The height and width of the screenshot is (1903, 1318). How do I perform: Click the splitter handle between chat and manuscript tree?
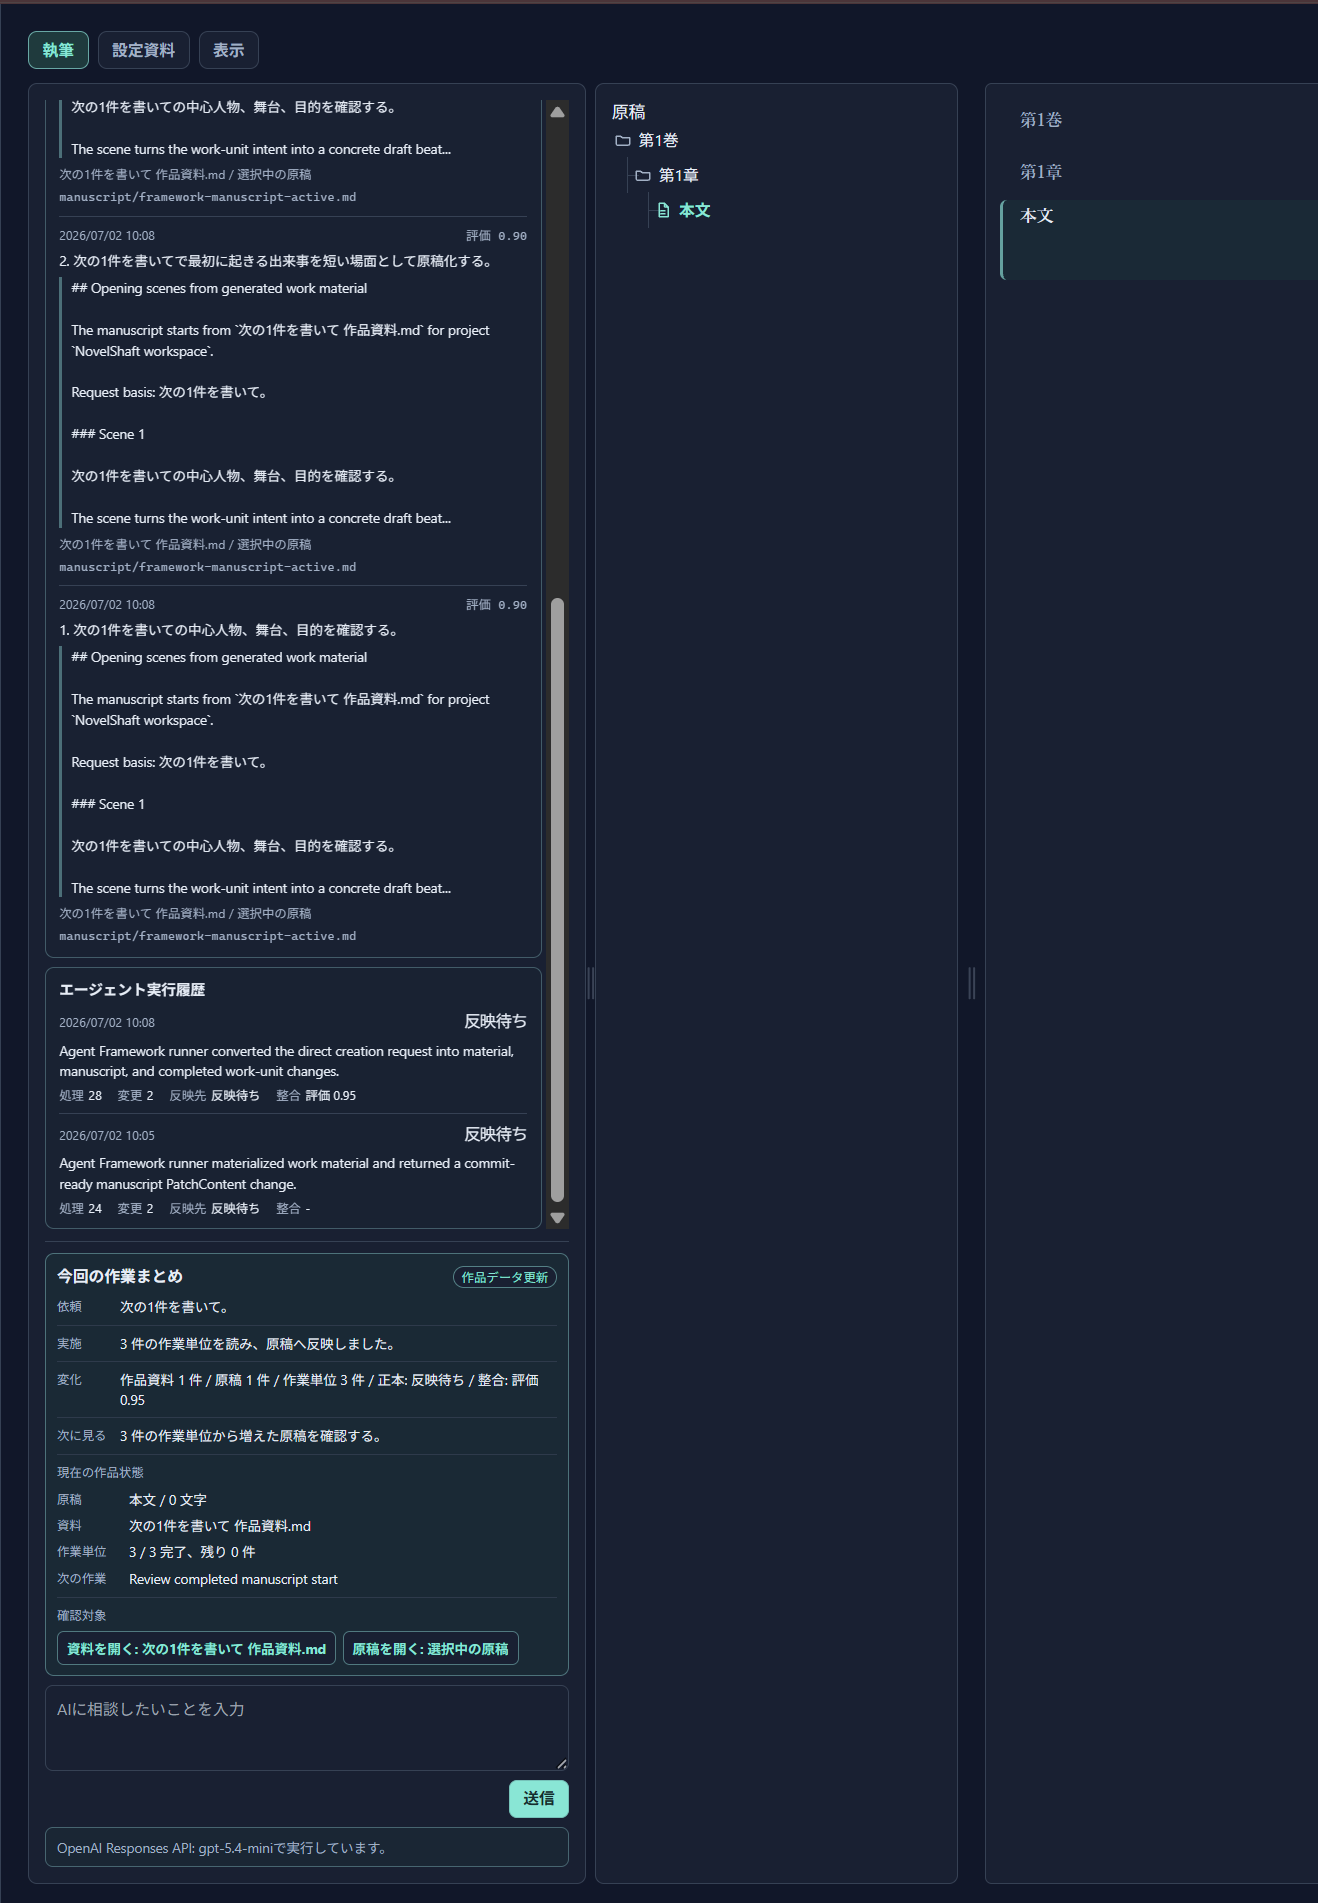pyautogui.click(x=590, y=983)
